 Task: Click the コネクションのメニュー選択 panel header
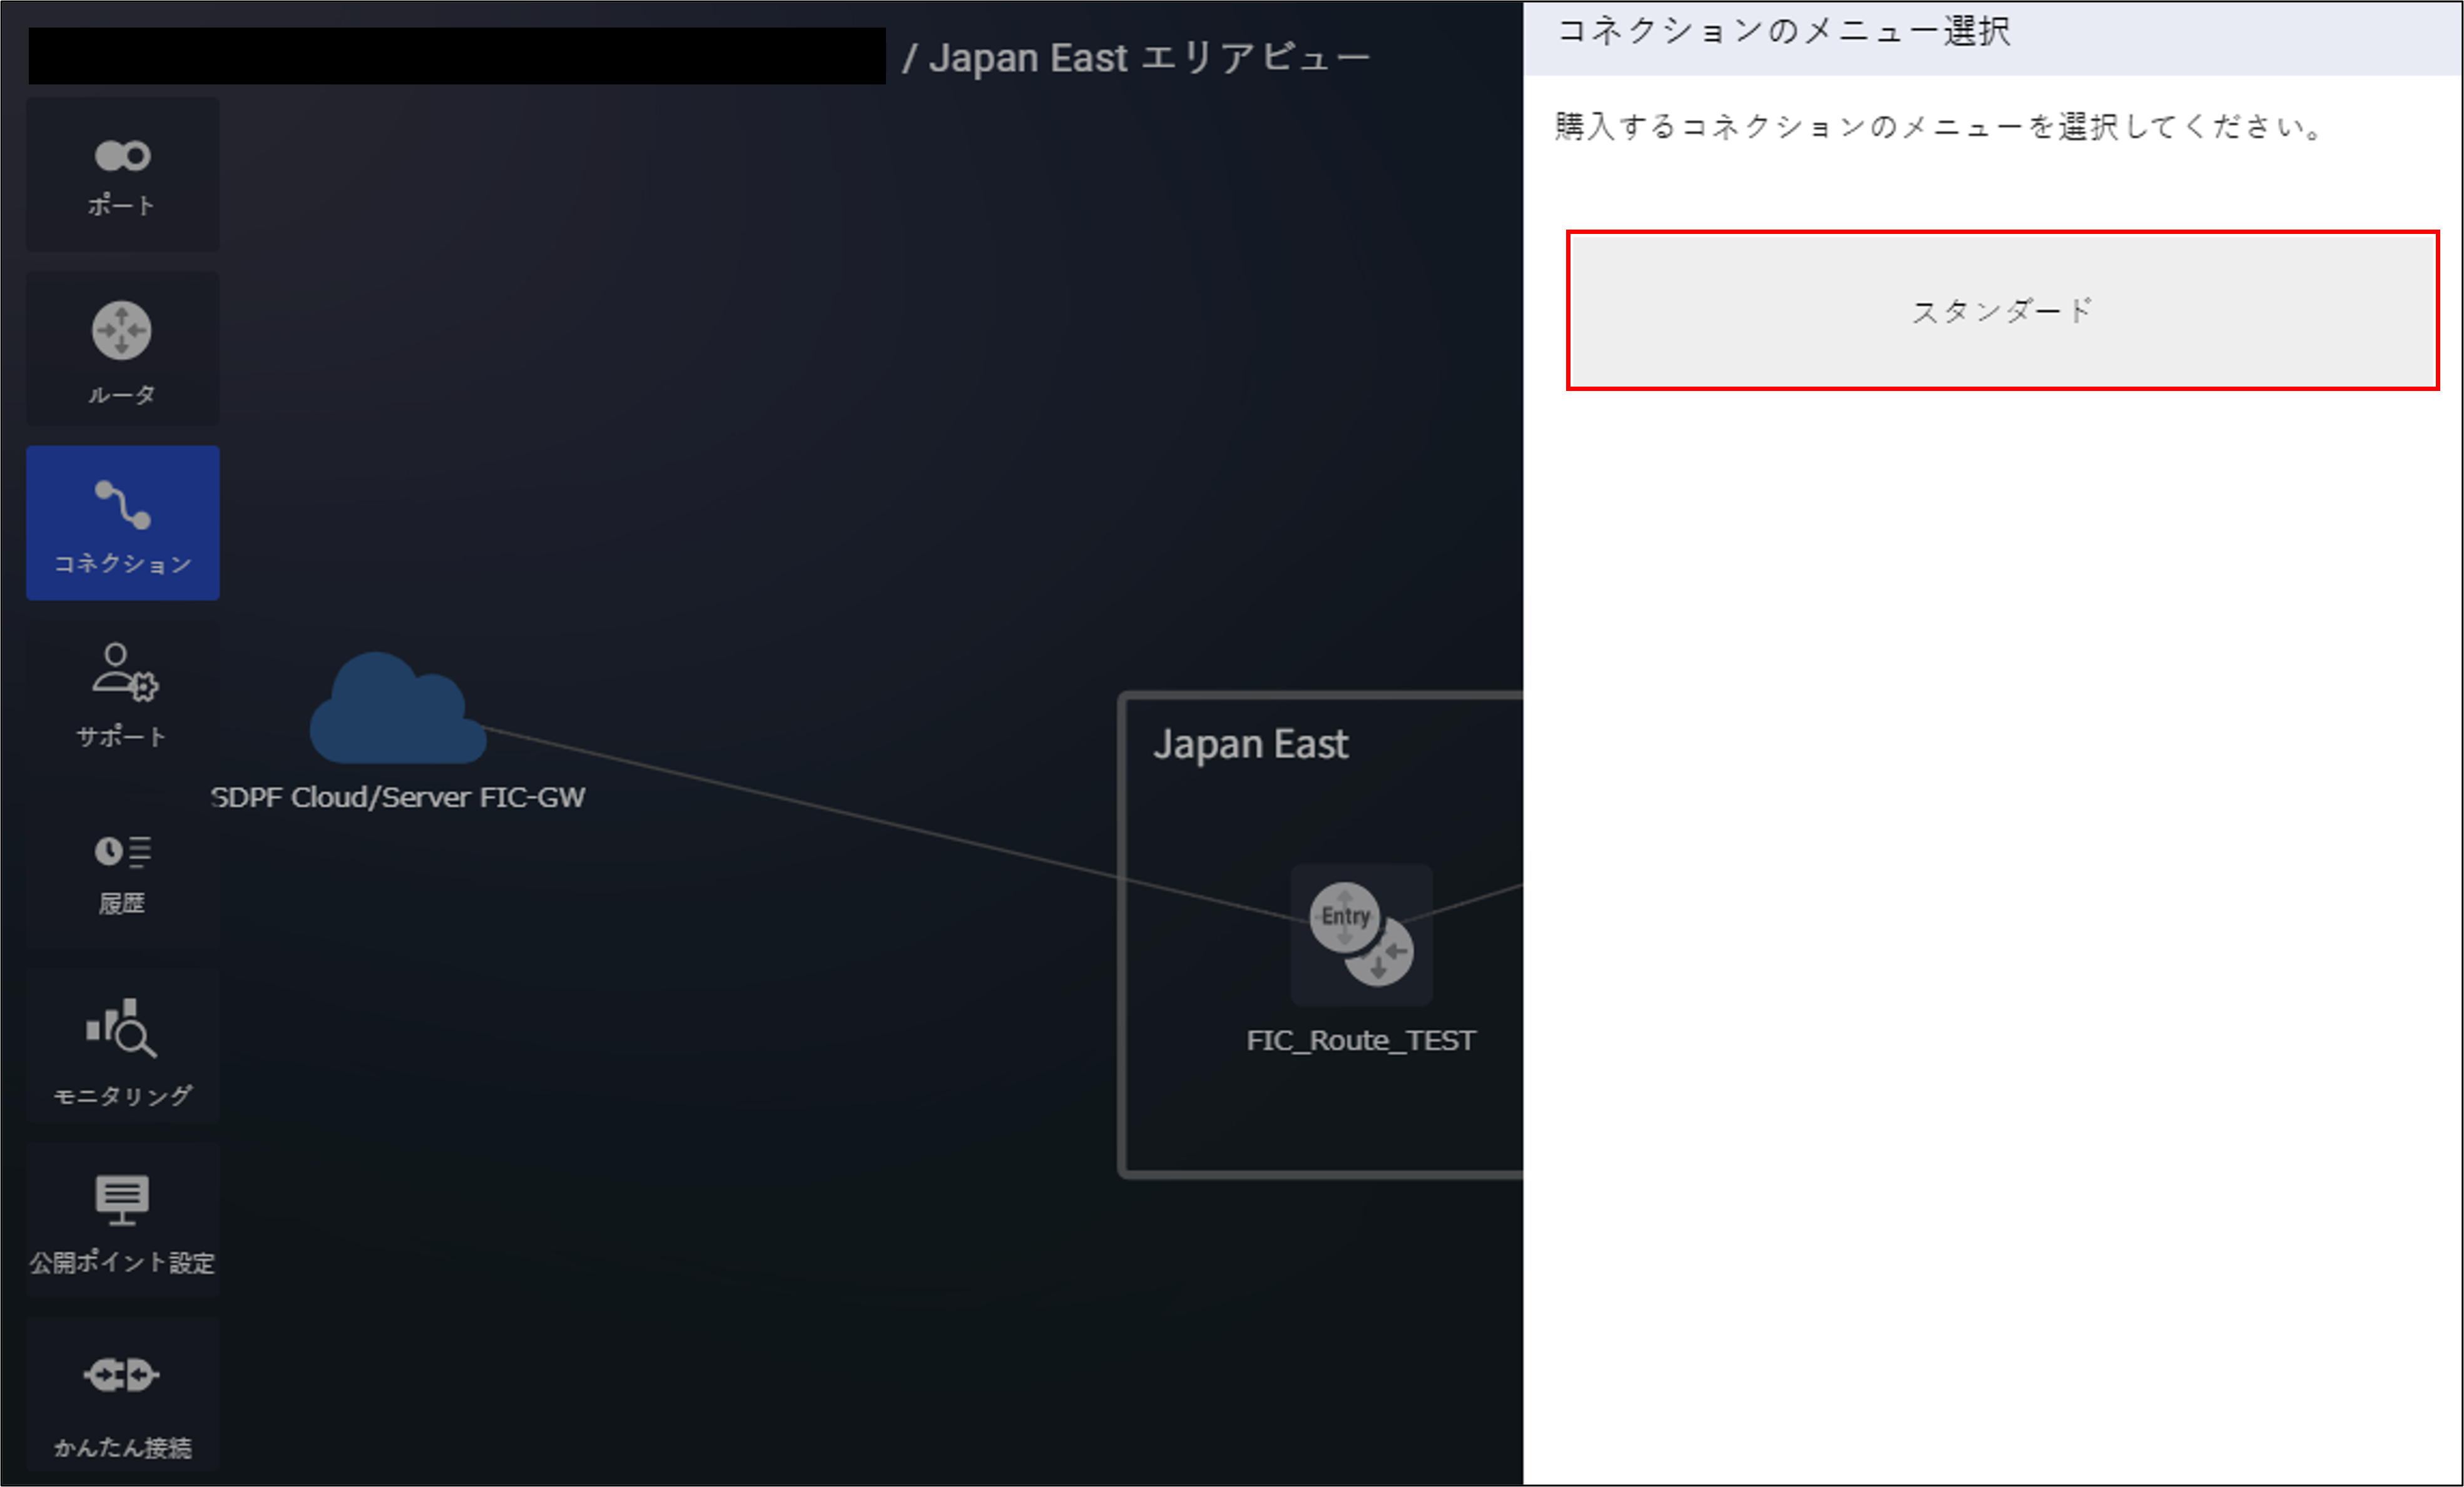coord(1783,31)
